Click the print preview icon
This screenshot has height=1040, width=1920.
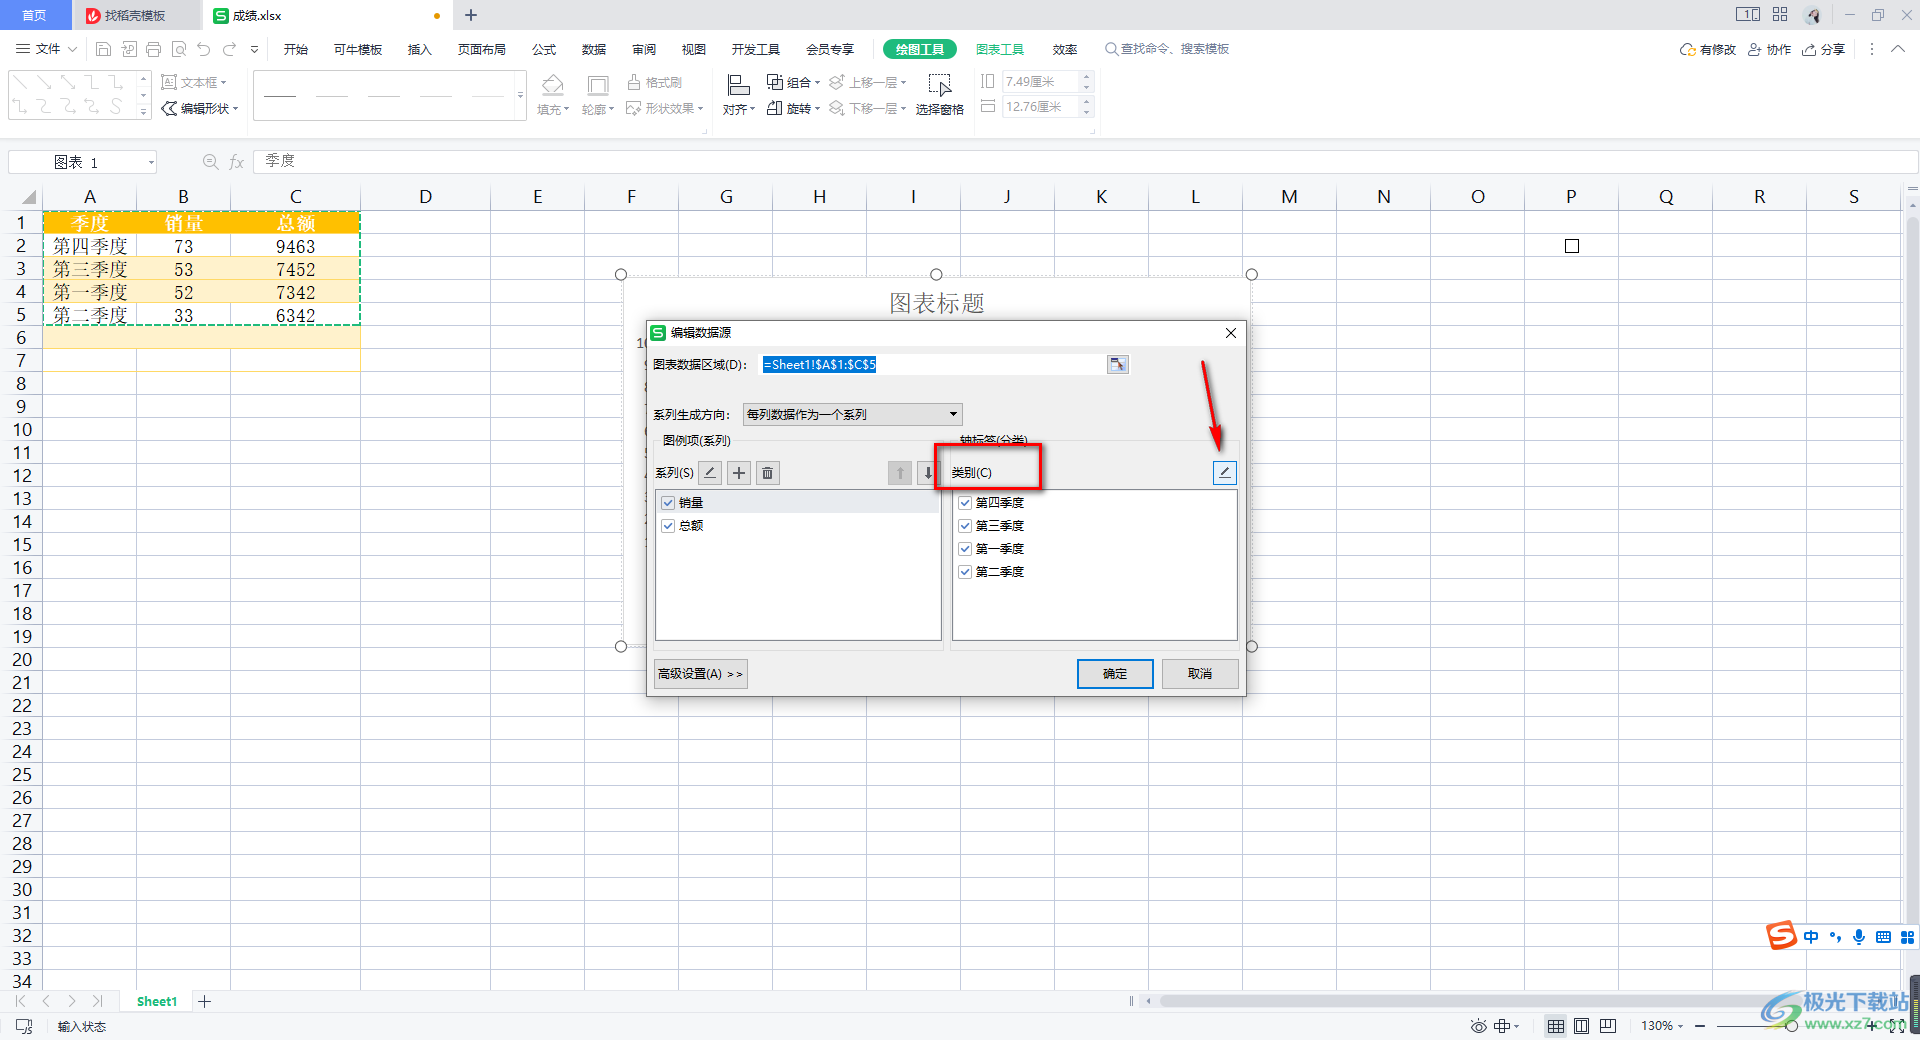(x=179, y=49)
